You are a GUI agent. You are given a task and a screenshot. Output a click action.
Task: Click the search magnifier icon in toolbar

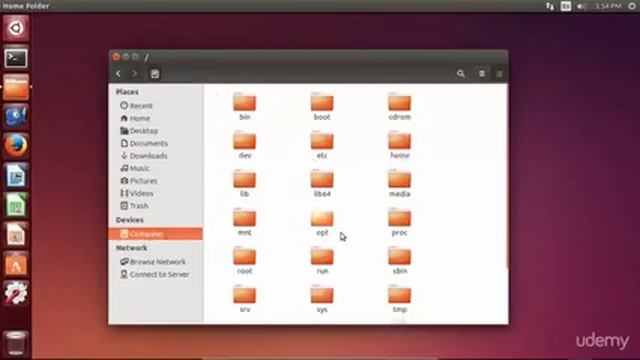point(461,74)
